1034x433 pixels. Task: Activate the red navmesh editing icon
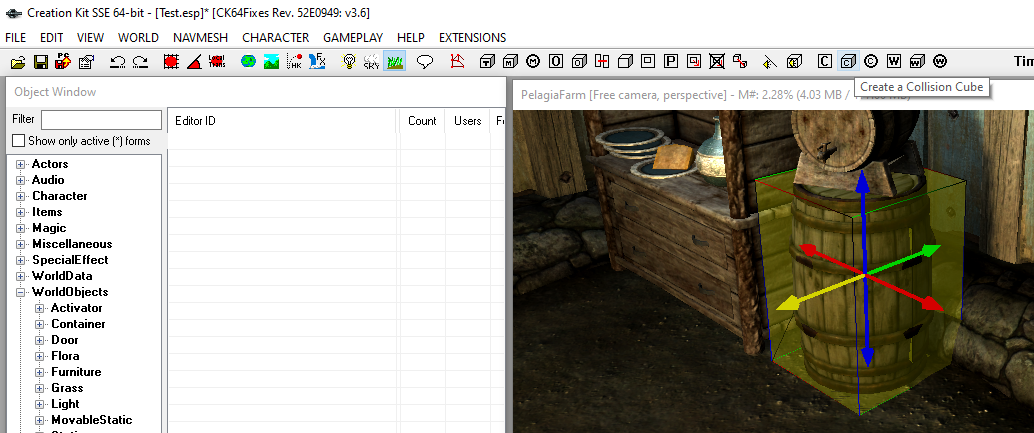pyautogui.click(x=457, y=62)
